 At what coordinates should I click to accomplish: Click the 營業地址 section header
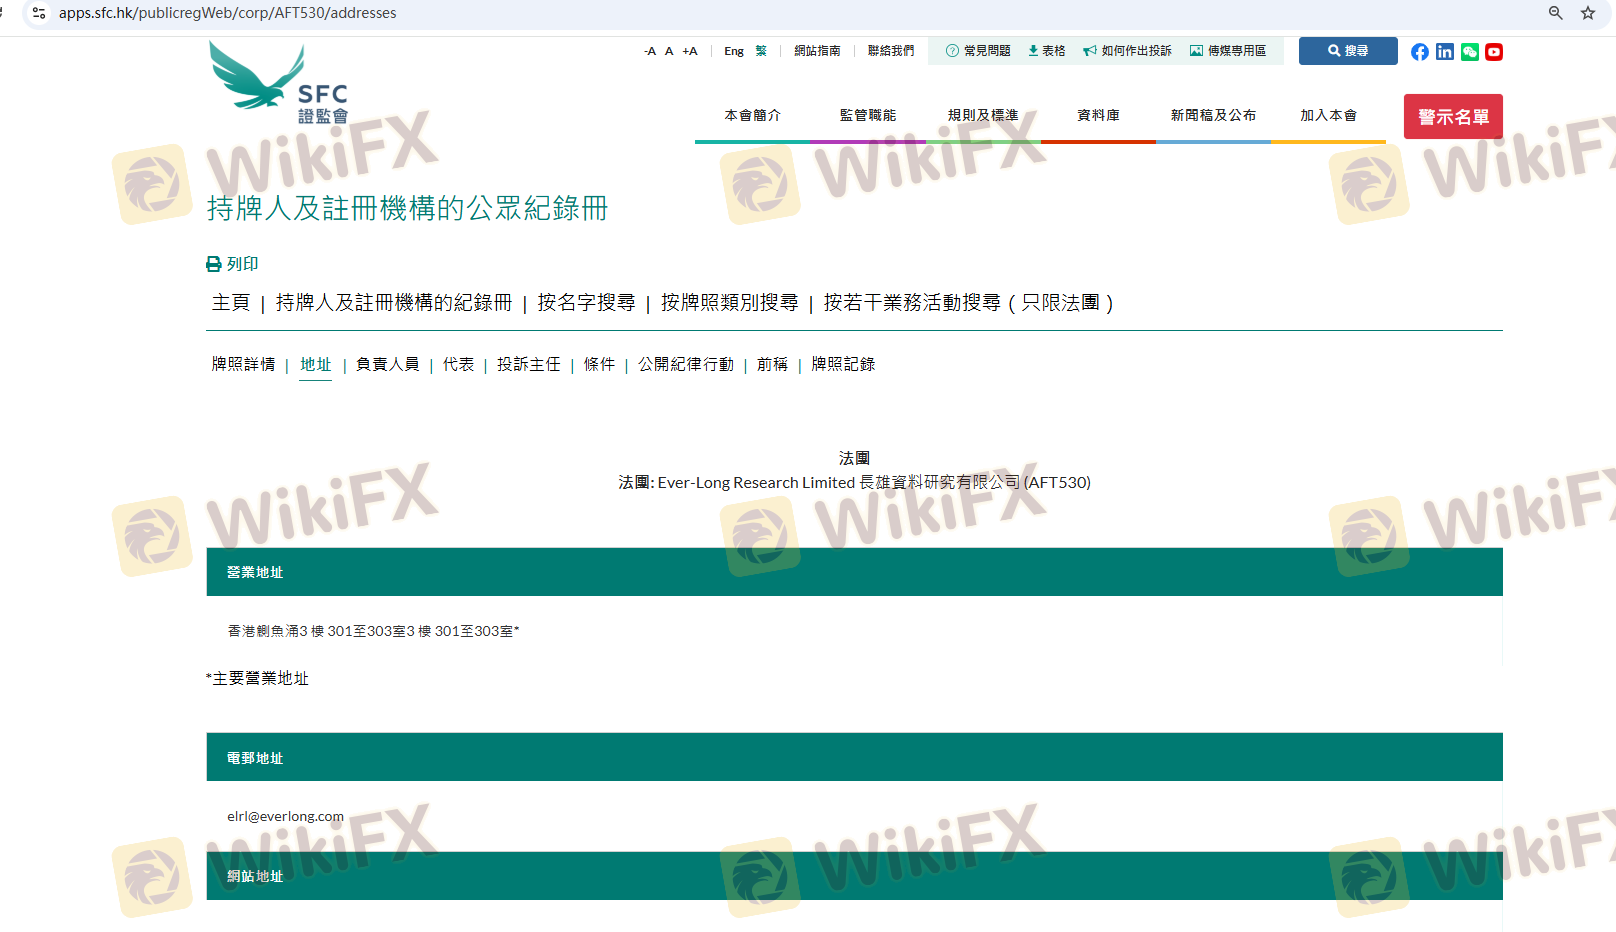click(854, 572)
